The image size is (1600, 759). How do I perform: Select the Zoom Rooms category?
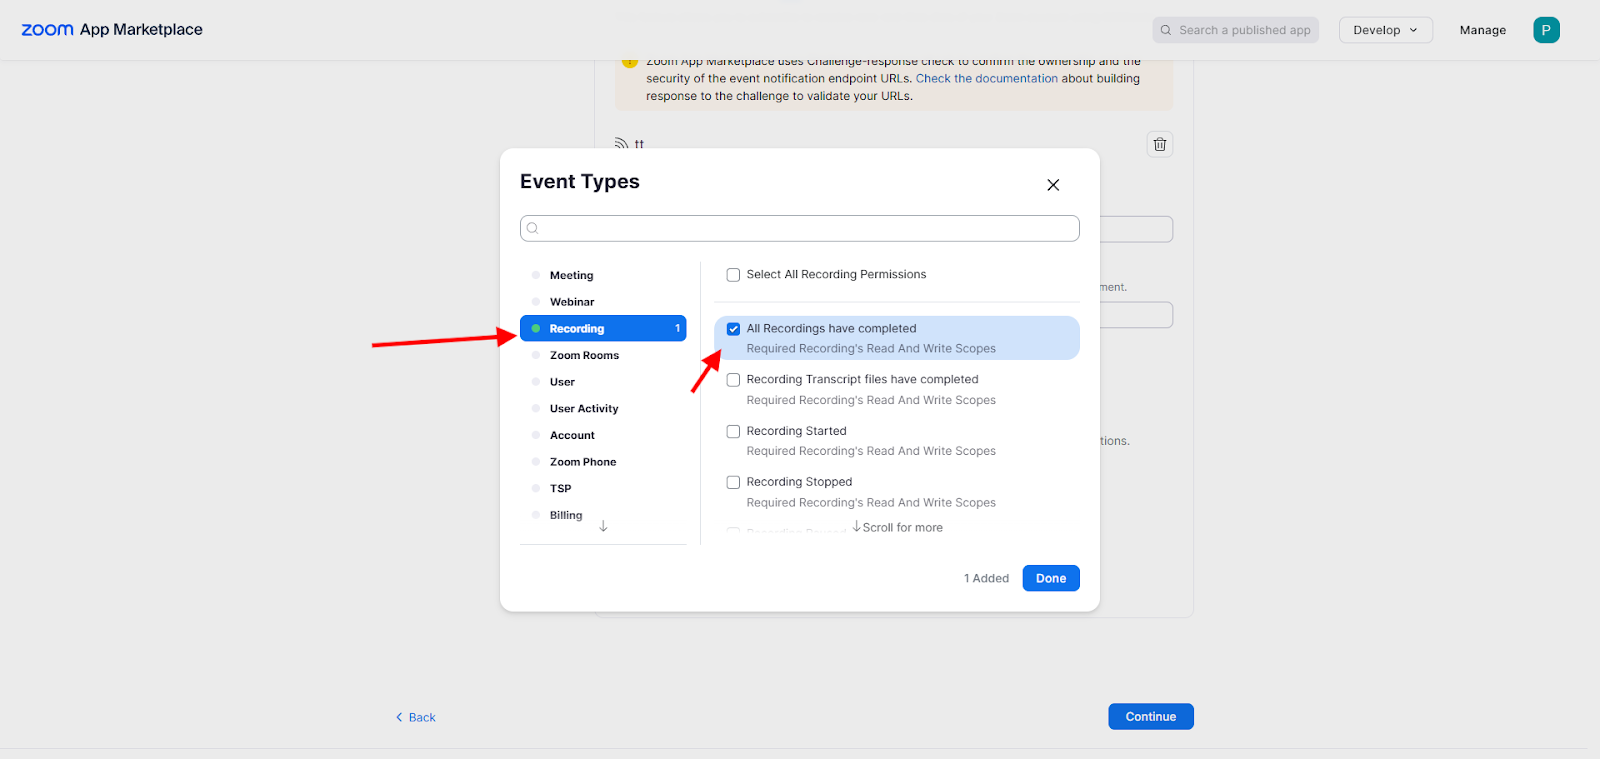pyautogui.click(x=603, y=355)
